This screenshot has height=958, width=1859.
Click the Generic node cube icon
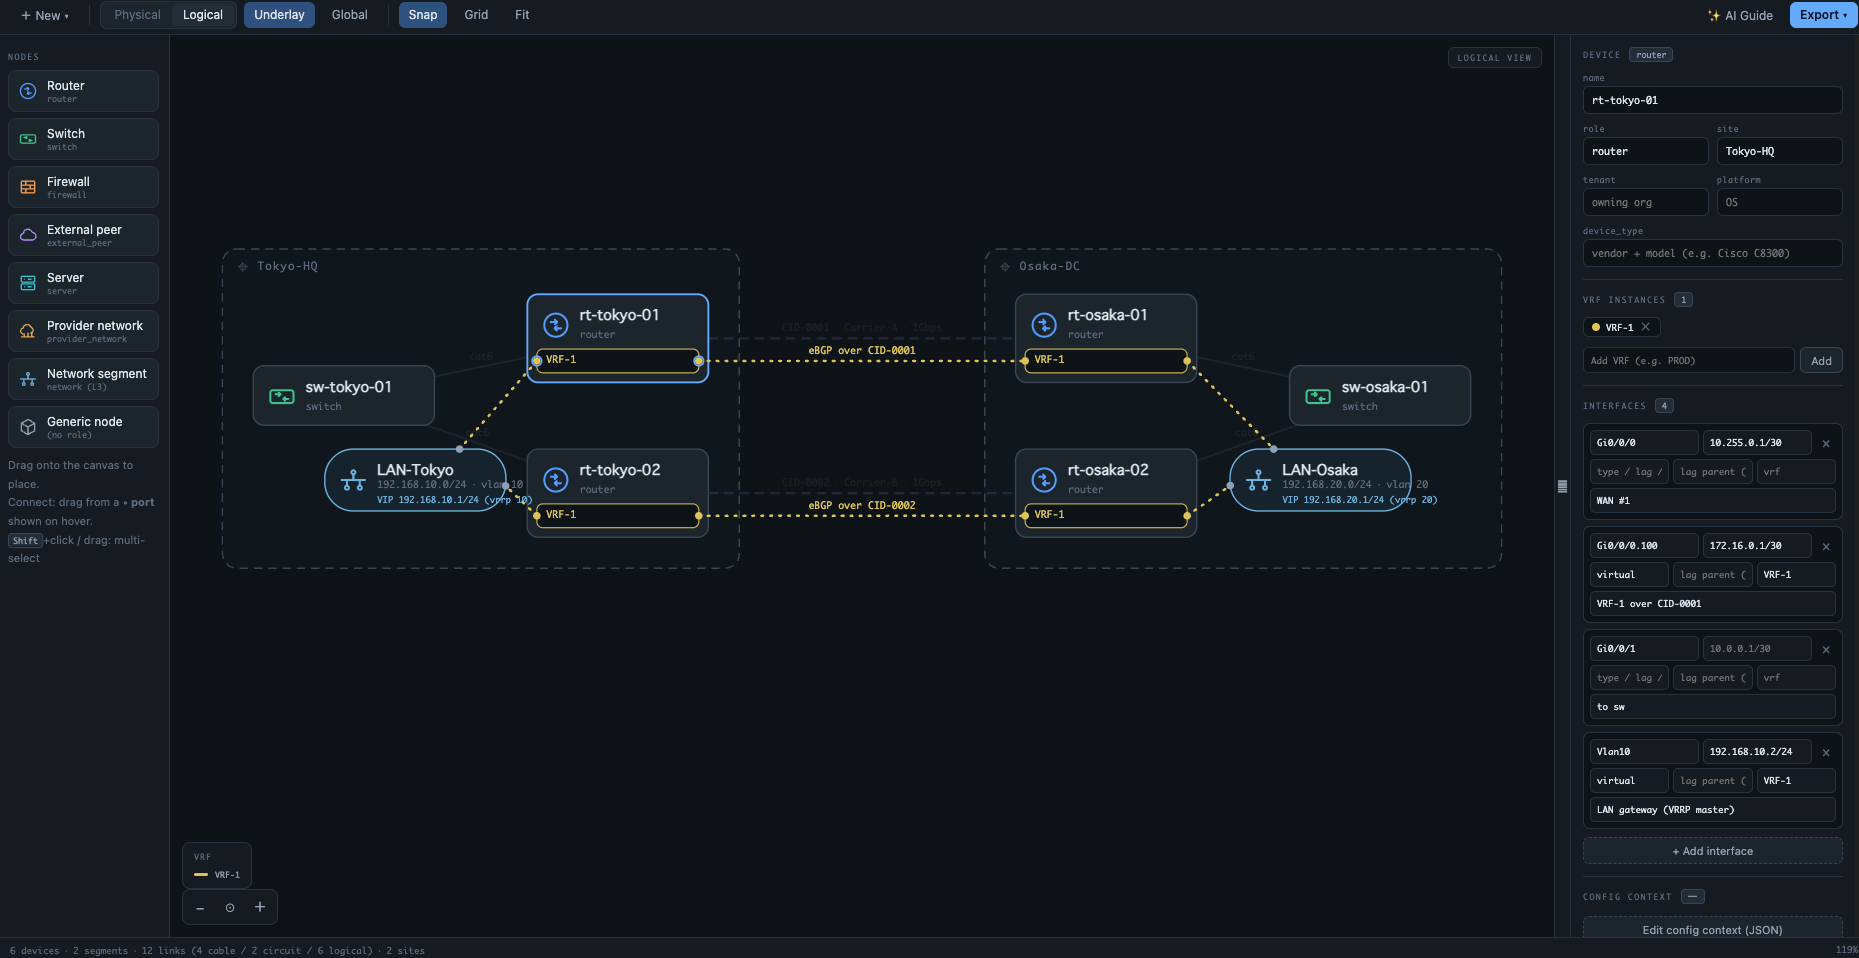(x=28, y=427)
